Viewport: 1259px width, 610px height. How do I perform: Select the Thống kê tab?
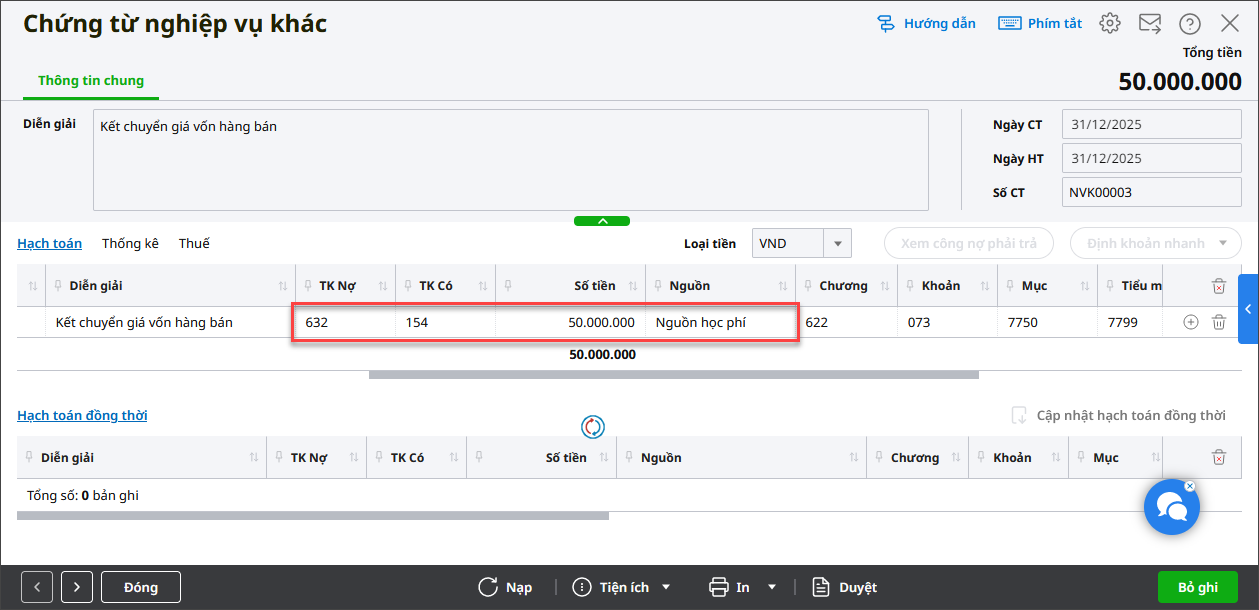tap(130, 243)
